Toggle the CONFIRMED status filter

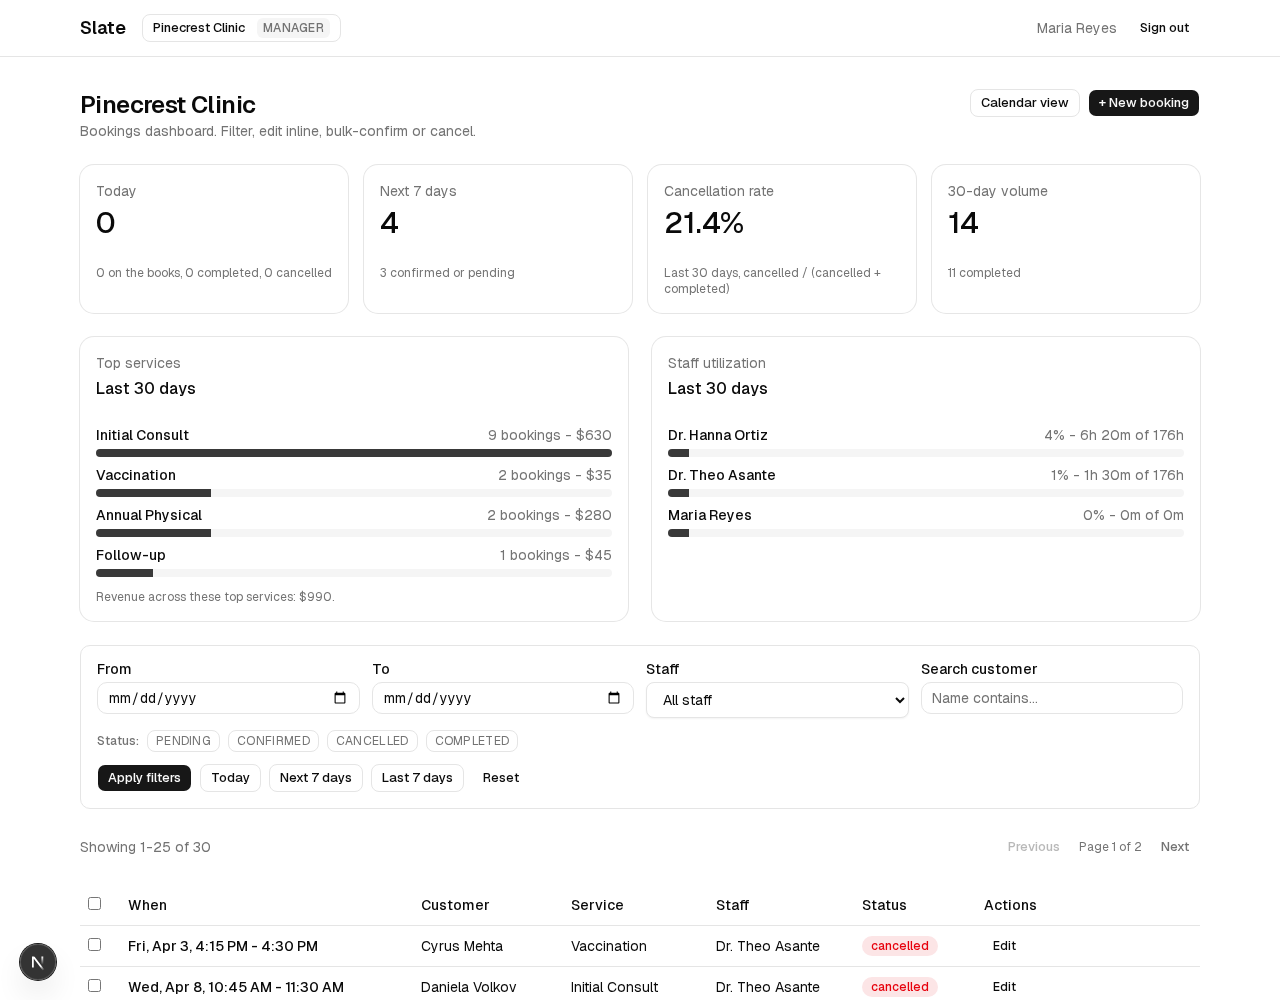(x=273, y=741)
